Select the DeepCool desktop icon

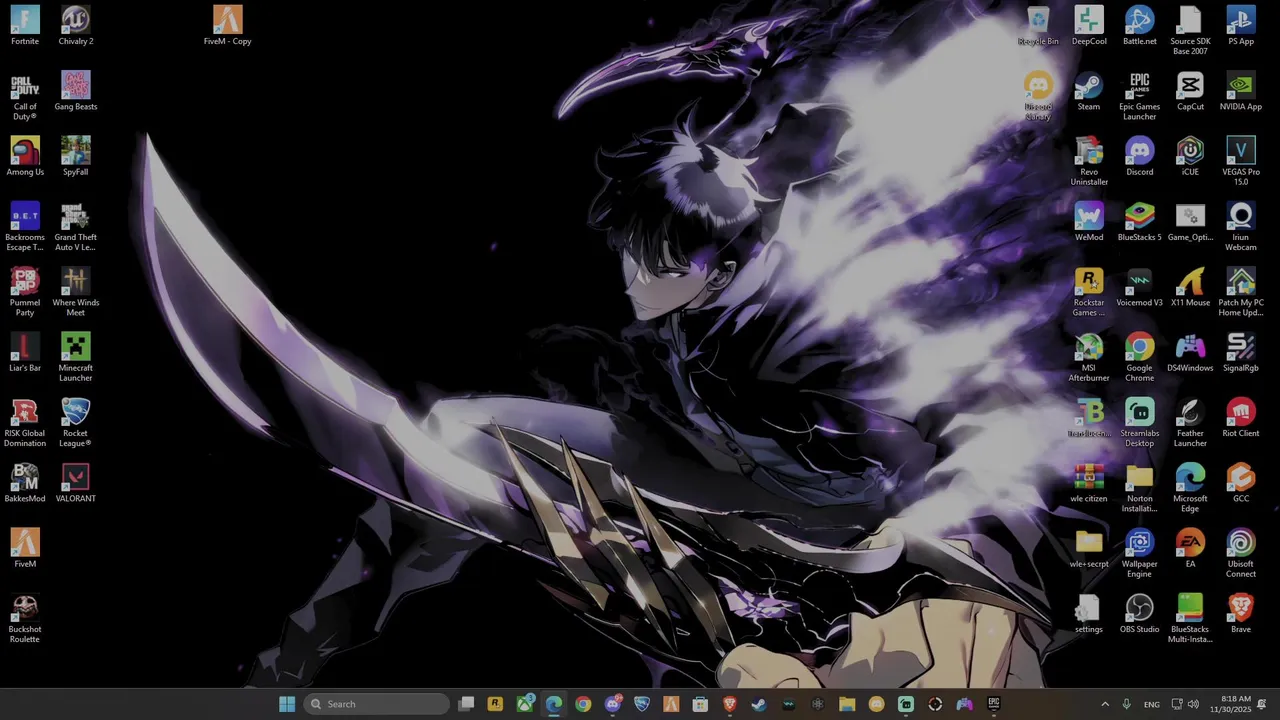pos(1089,25)
